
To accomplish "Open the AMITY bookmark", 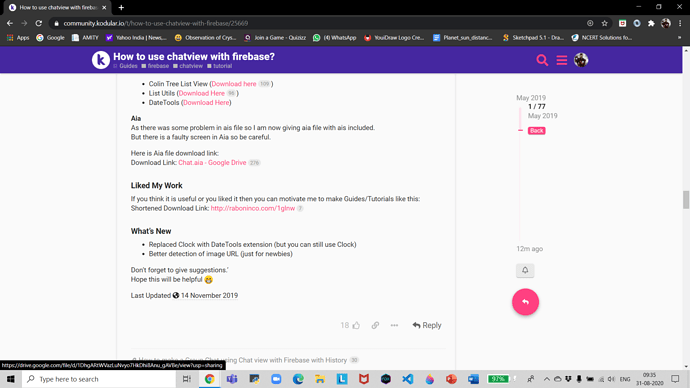I will coord(85,38).
